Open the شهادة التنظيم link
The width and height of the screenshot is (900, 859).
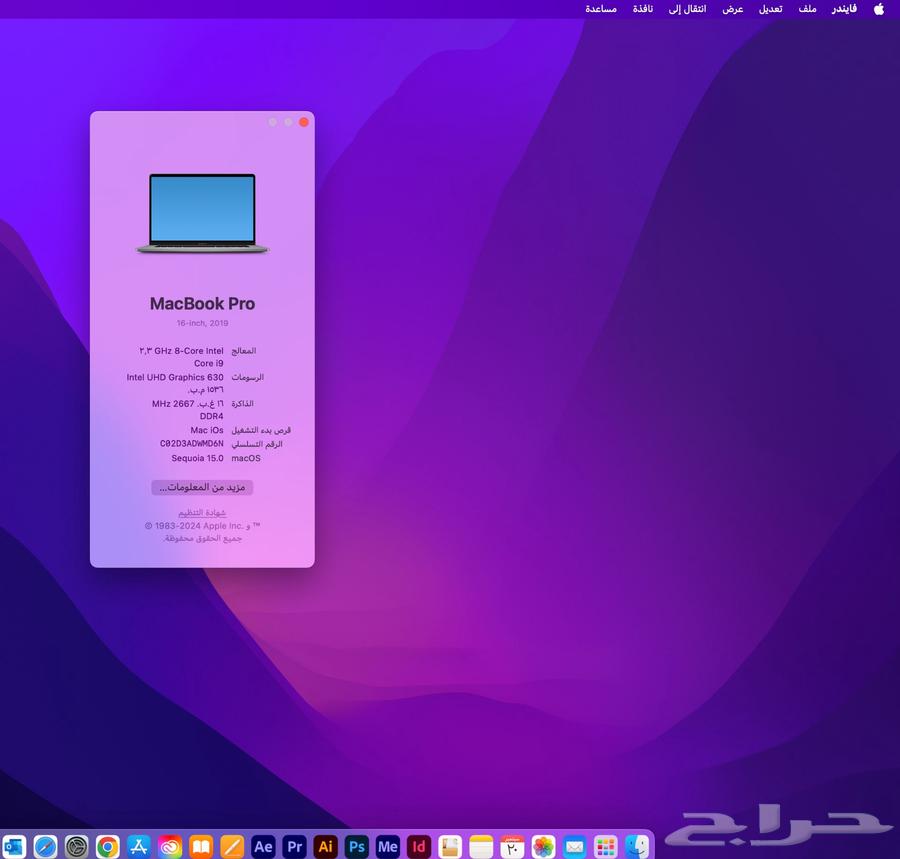201,512
